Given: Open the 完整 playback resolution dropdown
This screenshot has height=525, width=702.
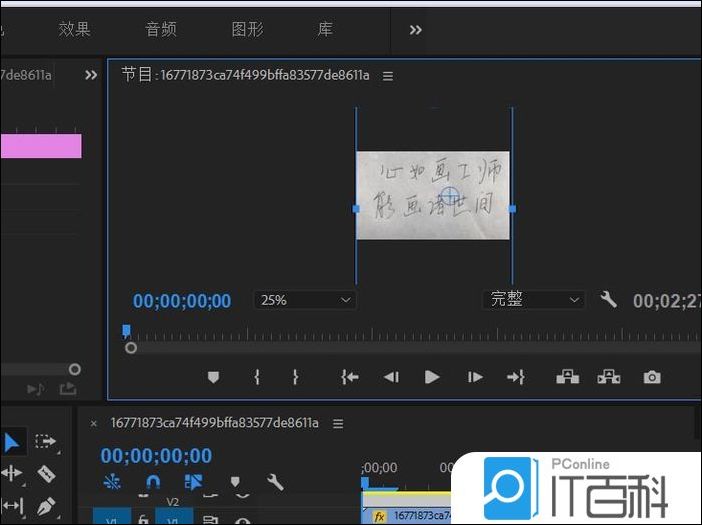Looking at the screenshot, I should coord(534,300).
